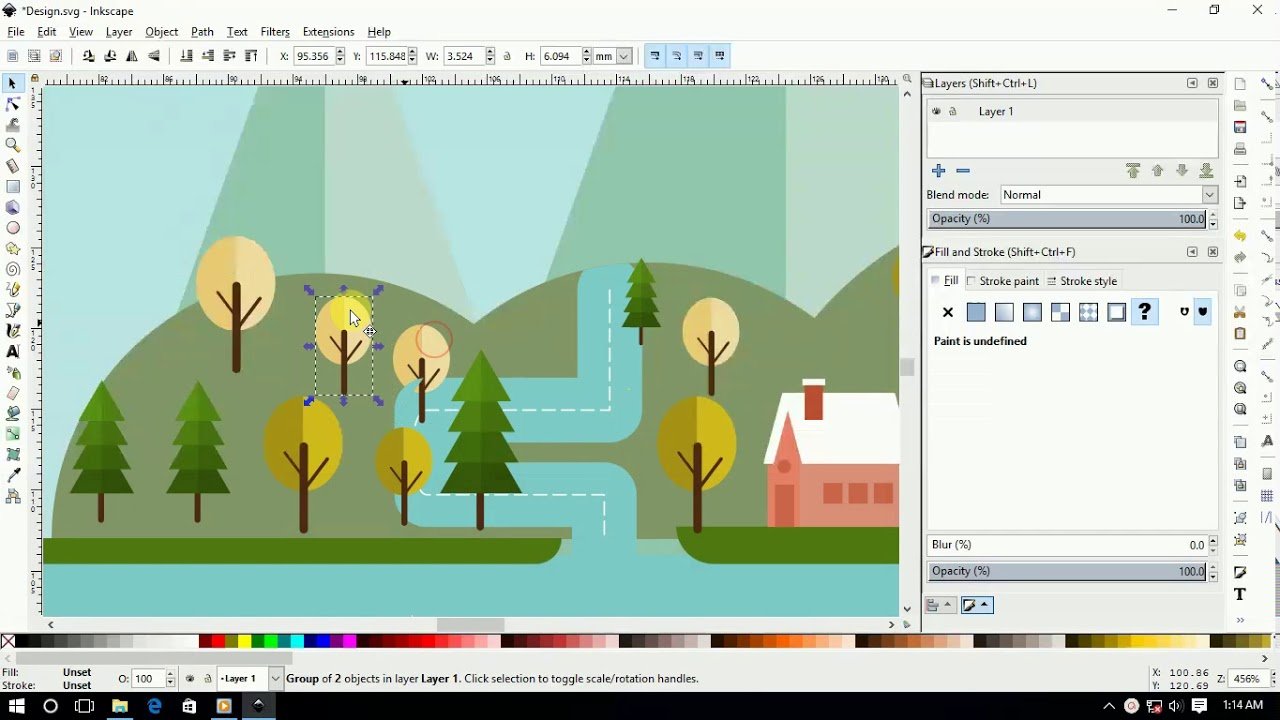Choose the Spiral tool
The height and width of the screenshot is (720, 1280).
coord(13,269)
